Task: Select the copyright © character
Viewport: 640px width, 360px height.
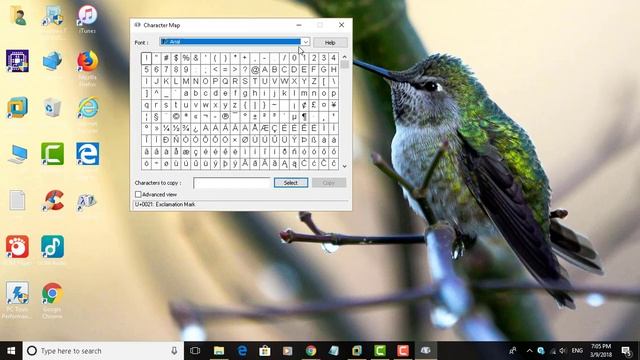Action: [176, 117]
